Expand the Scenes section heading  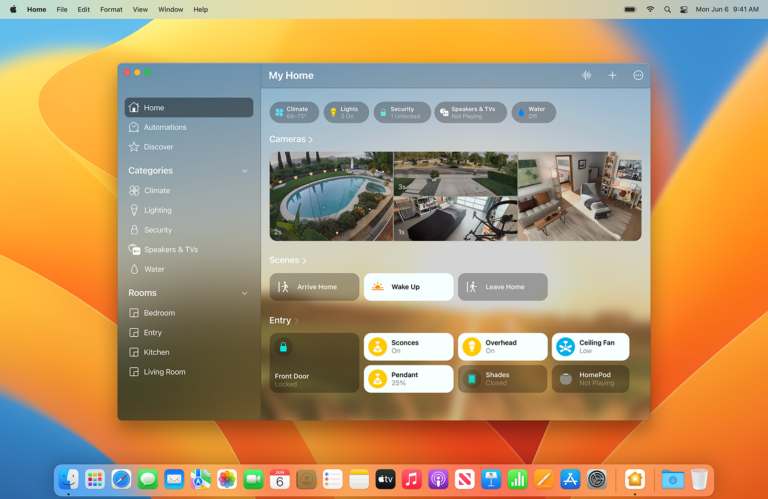coord(288,260)
